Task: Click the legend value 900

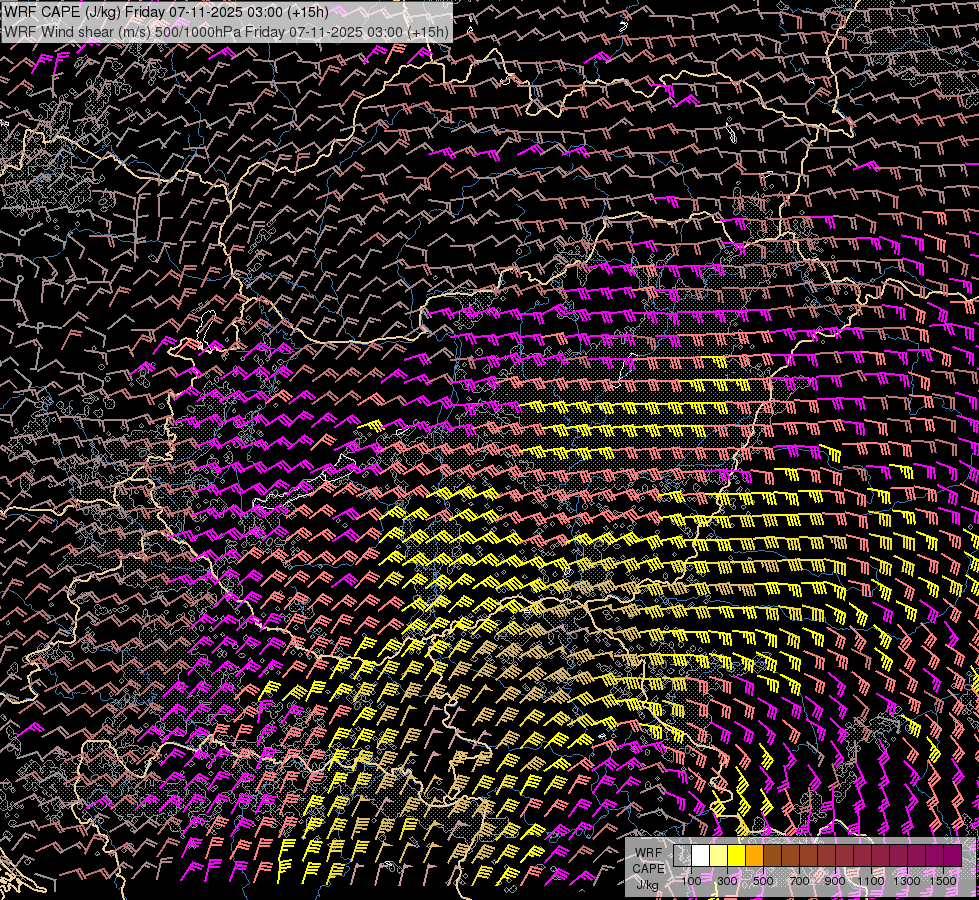Action: [835, 881]
